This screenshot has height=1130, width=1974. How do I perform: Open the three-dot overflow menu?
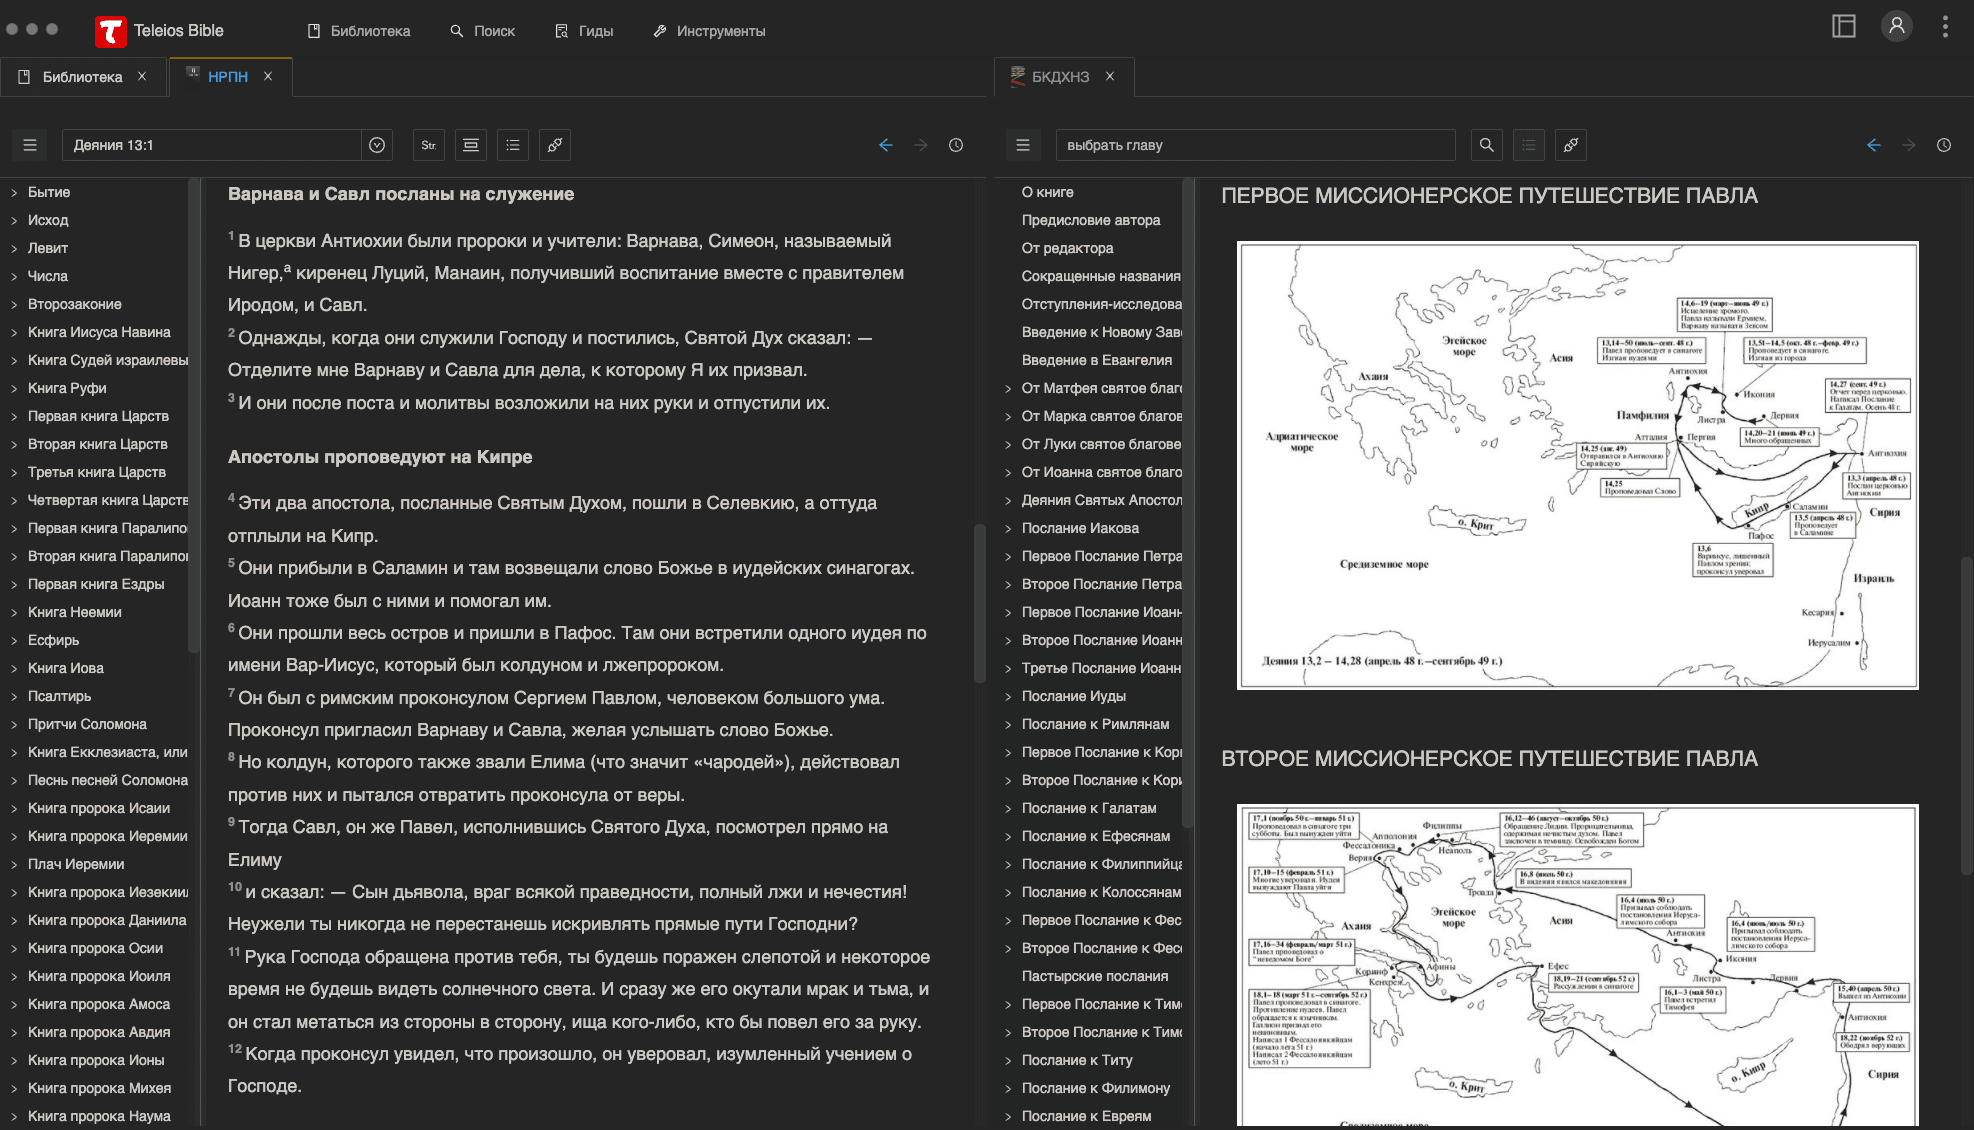1946,27
